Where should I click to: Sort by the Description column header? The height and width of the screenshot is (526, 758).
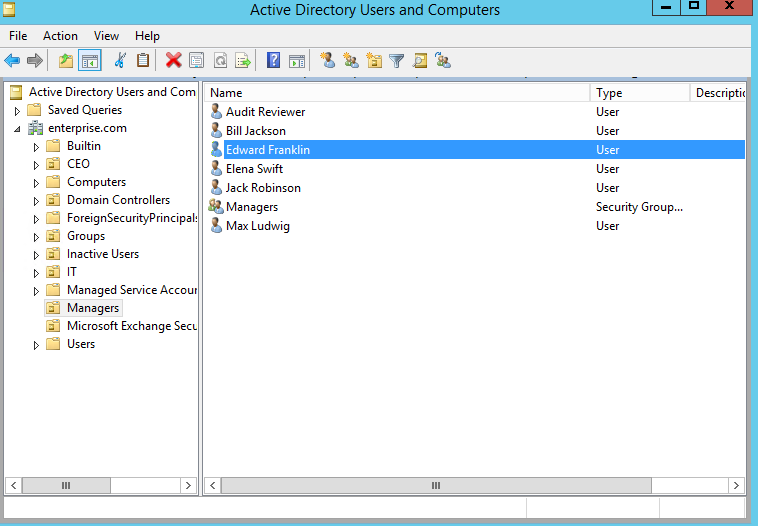[x=718, y=93]
